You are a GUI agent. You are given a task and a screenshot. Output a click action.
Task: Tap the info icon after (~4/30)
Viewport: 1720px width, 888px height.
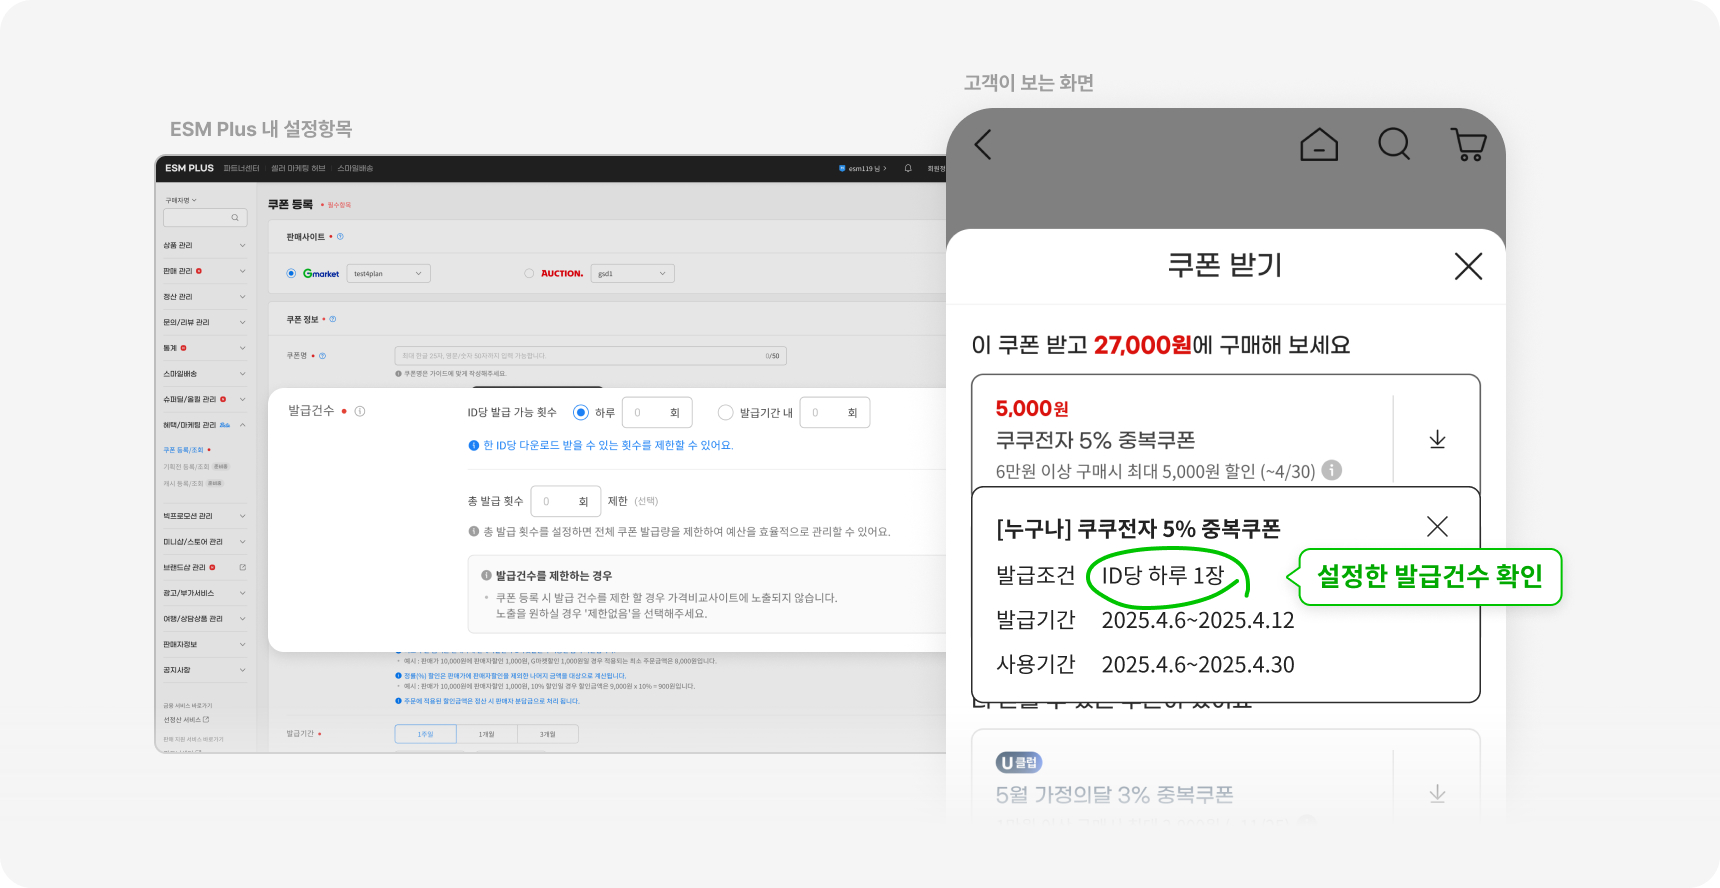(1332, 470)
